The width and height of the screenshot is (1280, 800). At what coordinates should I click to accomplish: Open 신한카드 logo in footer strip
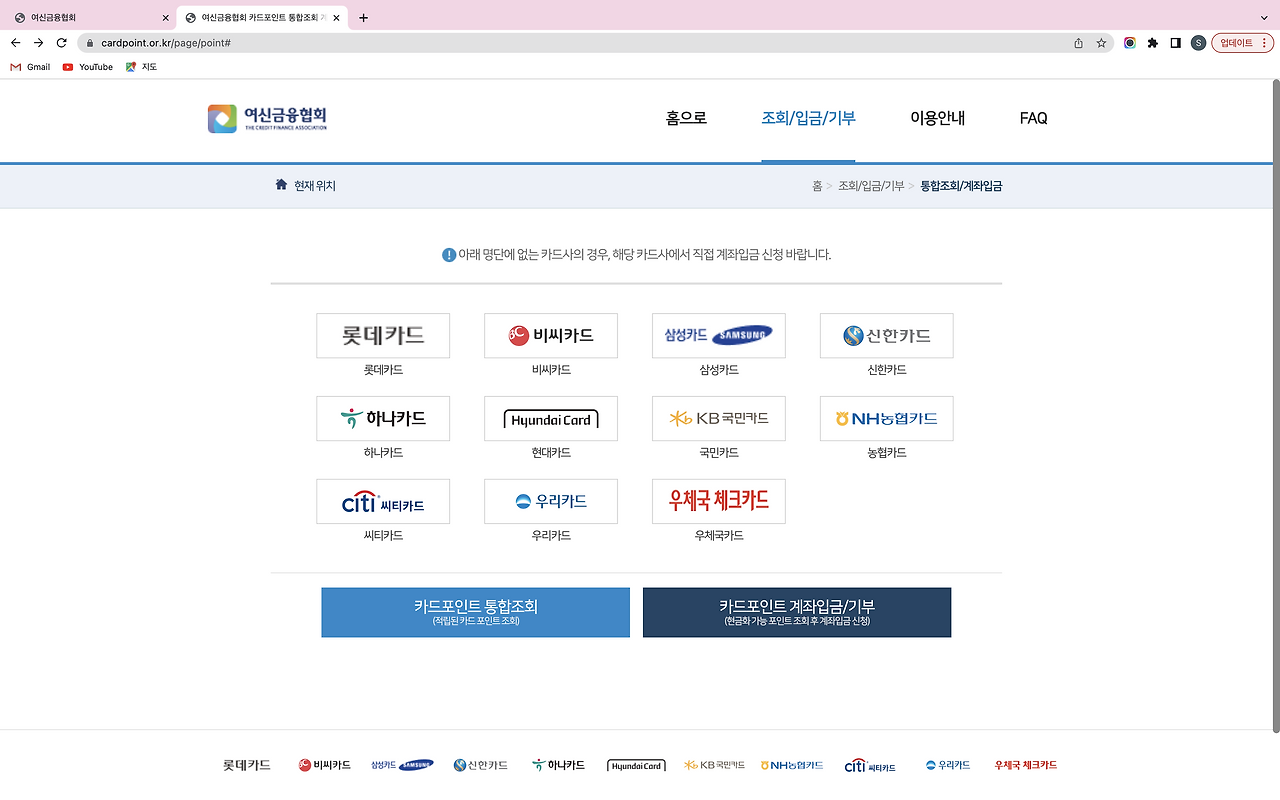481,765
